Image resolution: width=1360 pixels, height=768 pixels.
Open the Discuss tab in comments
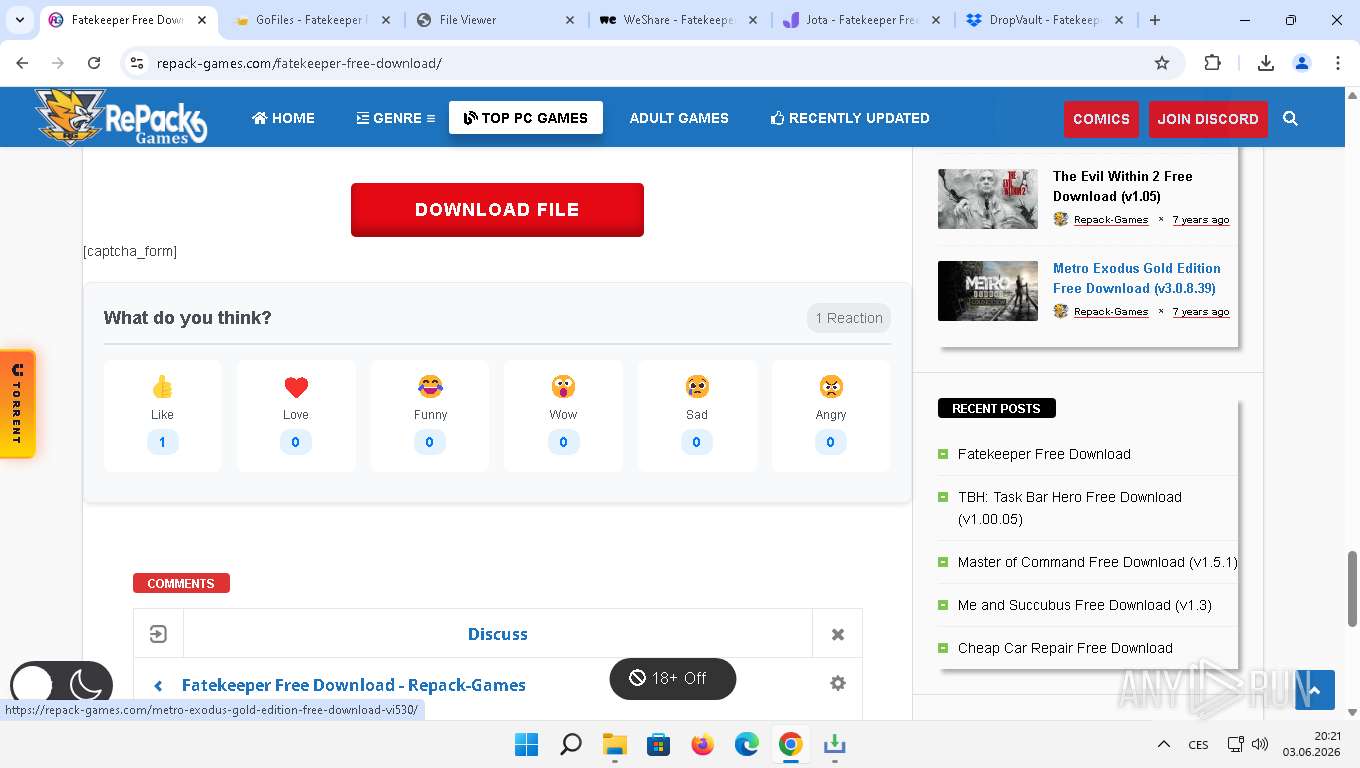click(498, 634)
